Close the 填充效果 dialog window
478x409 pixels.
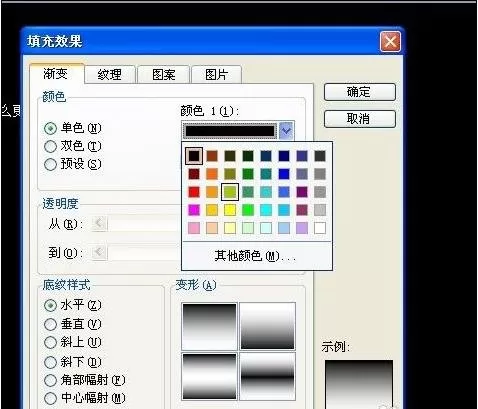(x=390, y=42)
